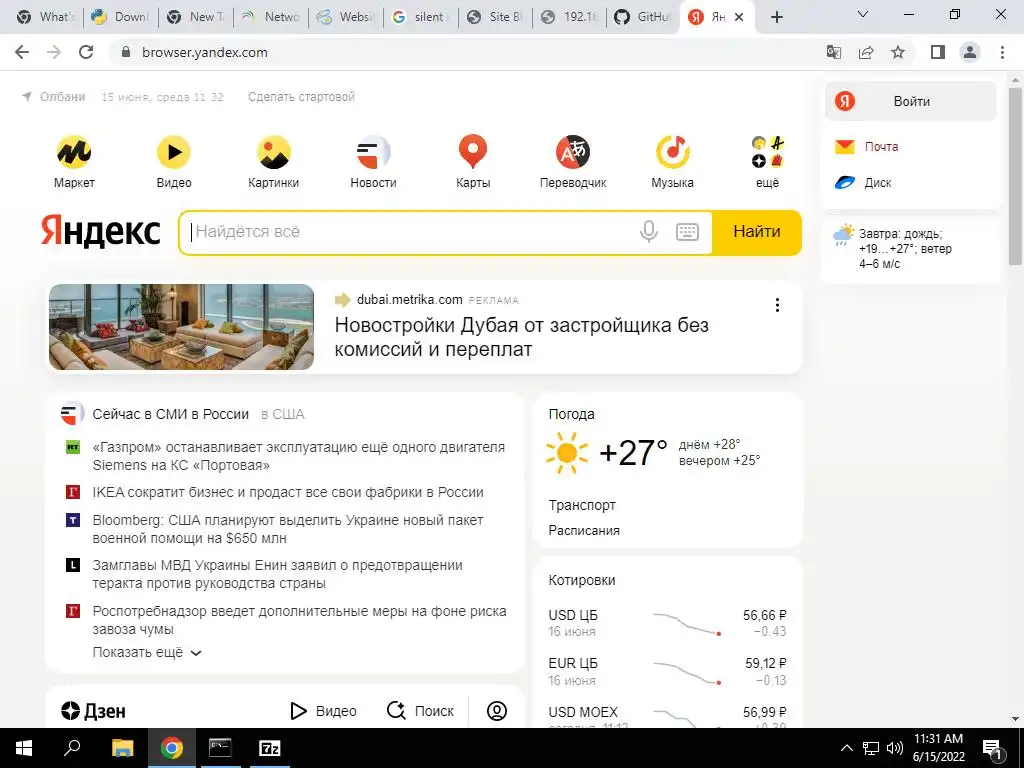Click the Найти search button
Image resolution: width=1024 pixels, height=768 pixels.
756,232
